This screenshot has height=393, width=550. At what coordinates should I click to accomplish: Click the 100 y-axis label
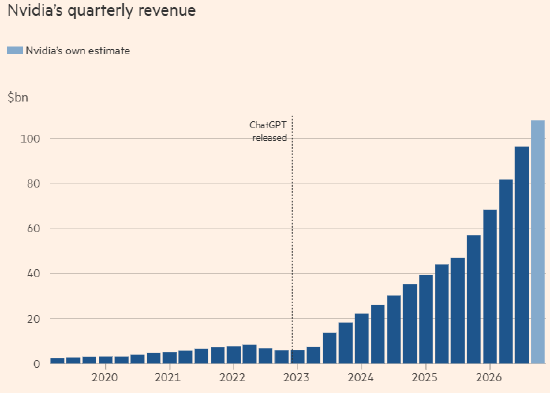31,139
